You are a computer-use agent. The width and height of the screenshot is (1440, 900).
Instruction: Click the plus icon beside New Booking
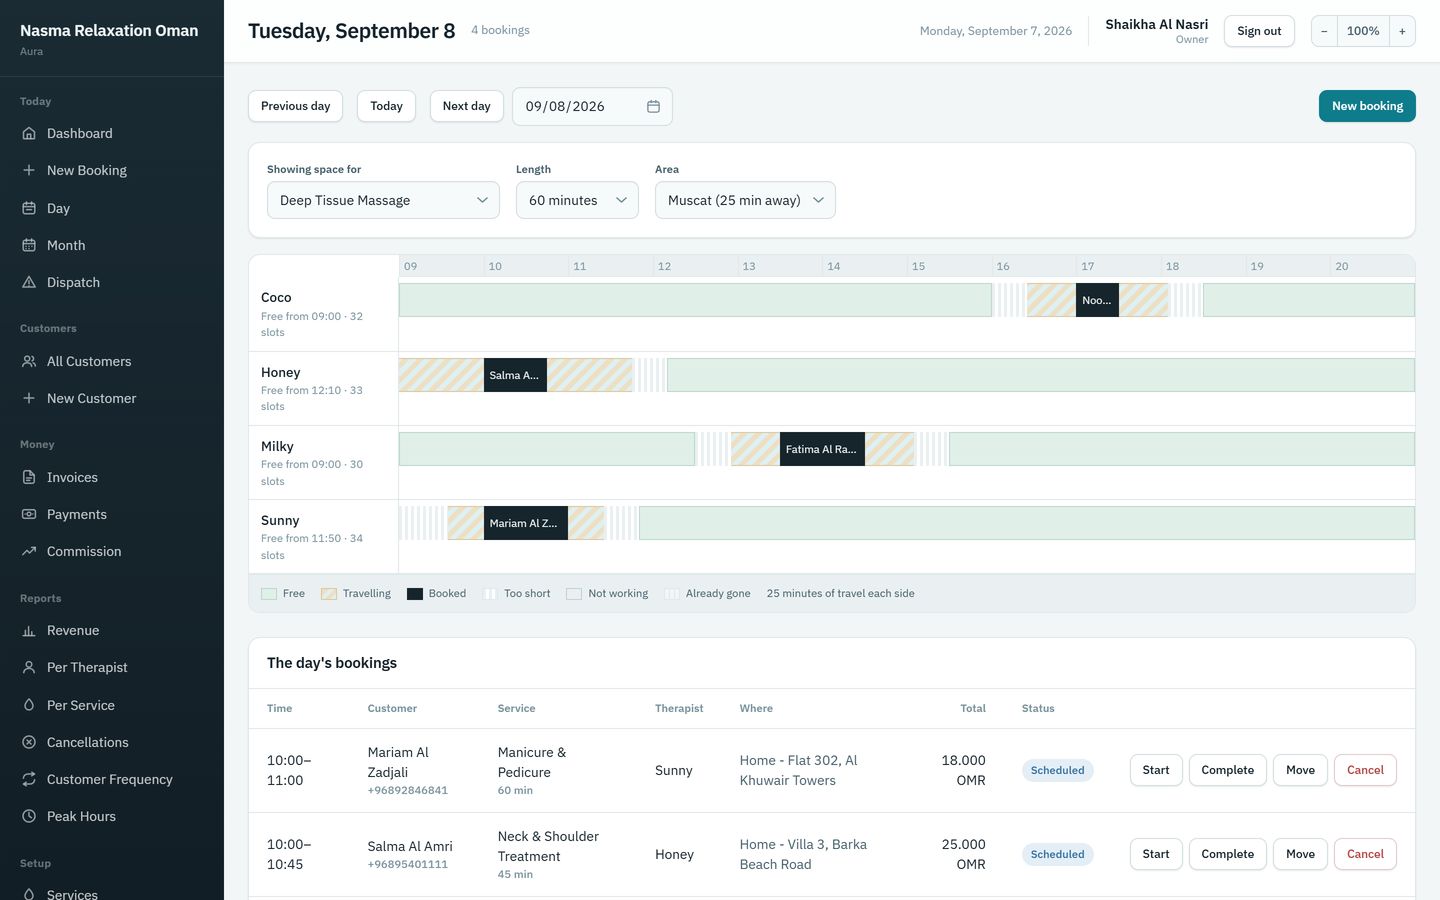tap(29, 170)
